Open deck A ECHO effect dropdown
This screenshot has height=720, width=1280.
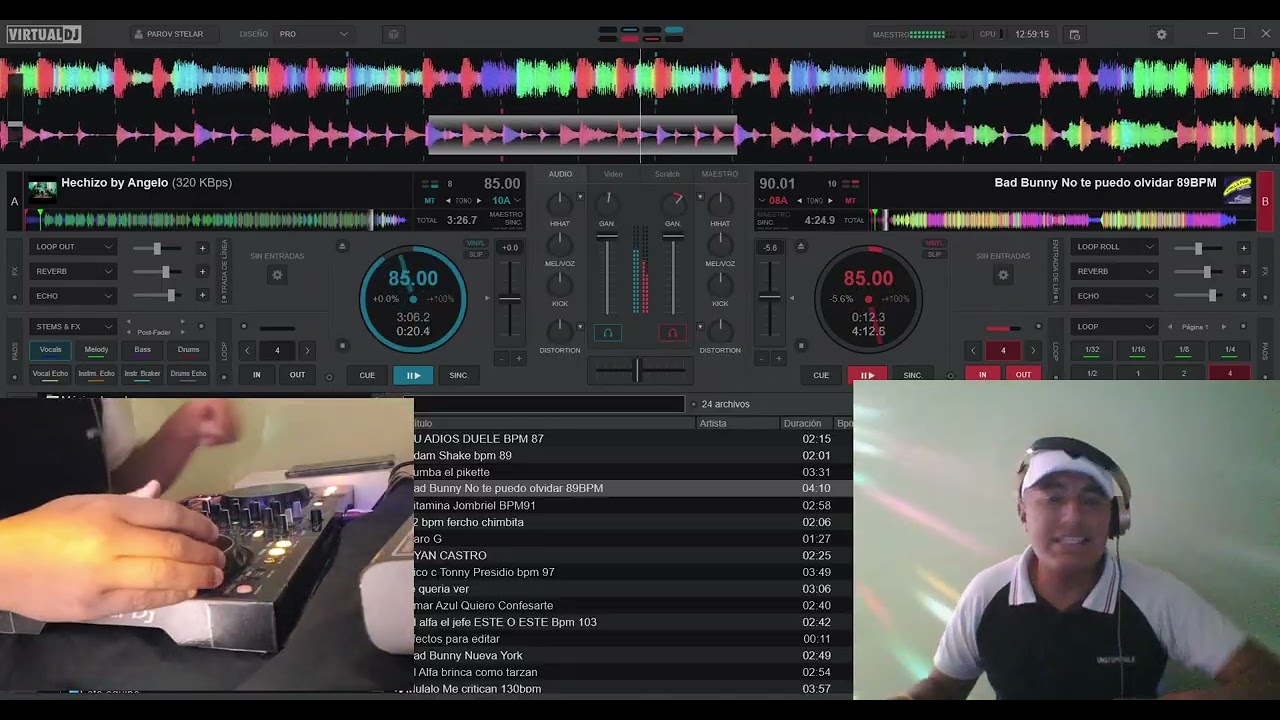click(74, 296)
